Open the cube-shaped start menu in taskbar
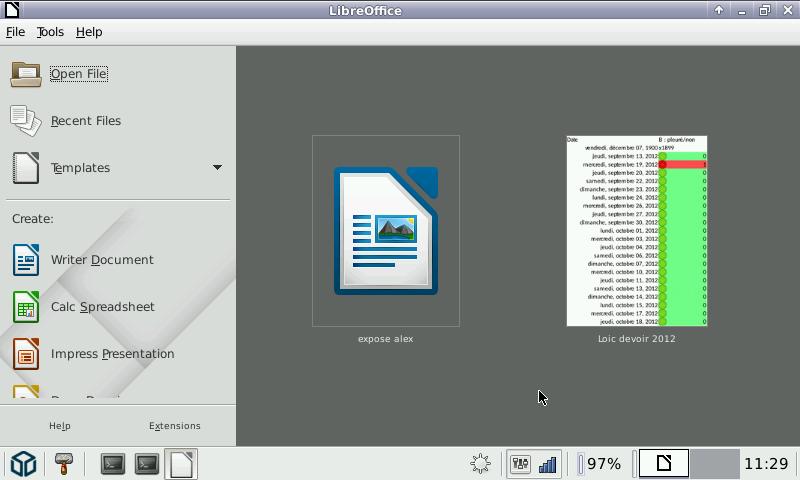The height and width of the screenshot is (480, 800). (23, 464)
